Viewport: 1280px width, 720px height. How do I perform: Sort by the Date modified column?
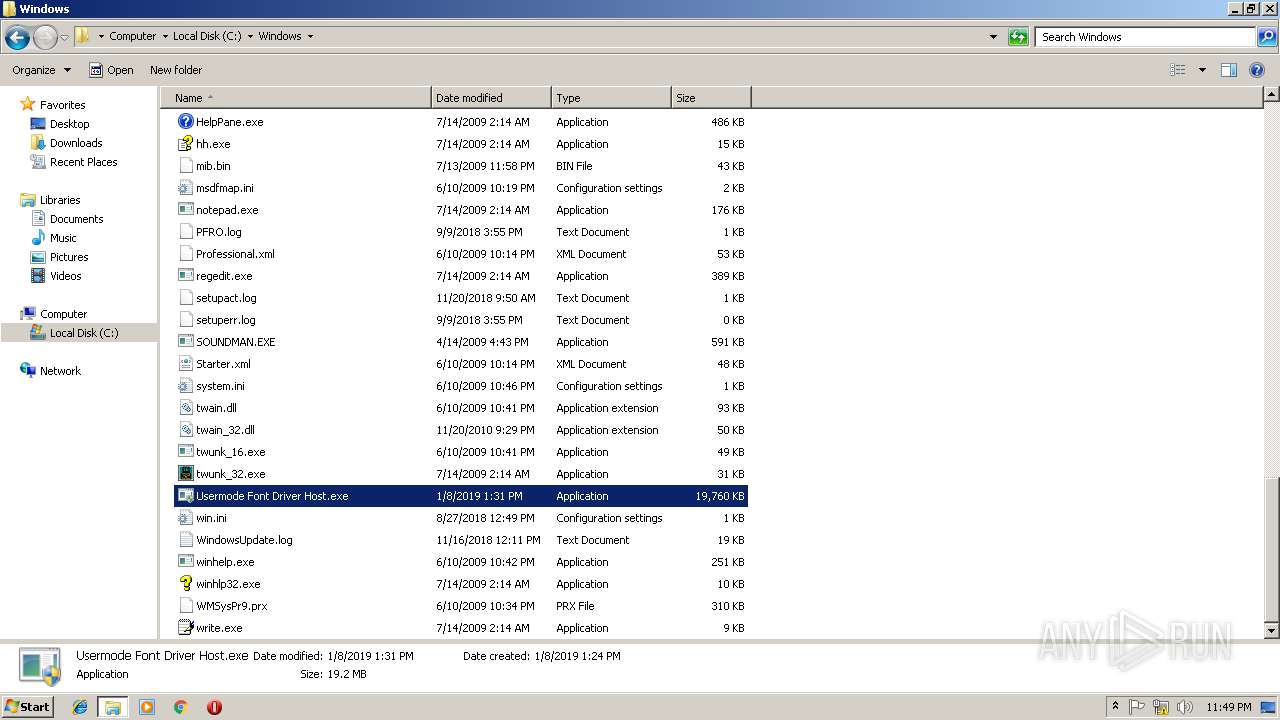[491, 98]
